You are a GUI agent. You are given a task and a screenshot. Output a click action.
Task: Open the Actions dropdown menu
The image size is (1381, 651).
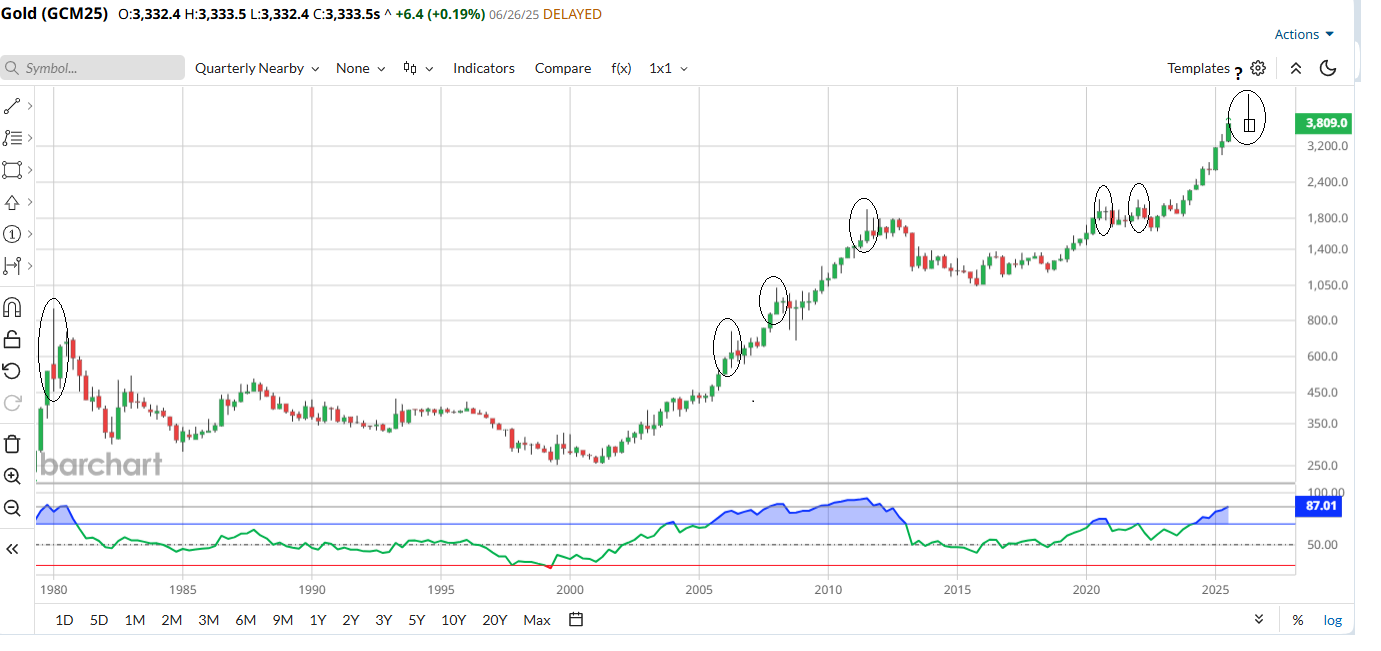click(1304, 34)
